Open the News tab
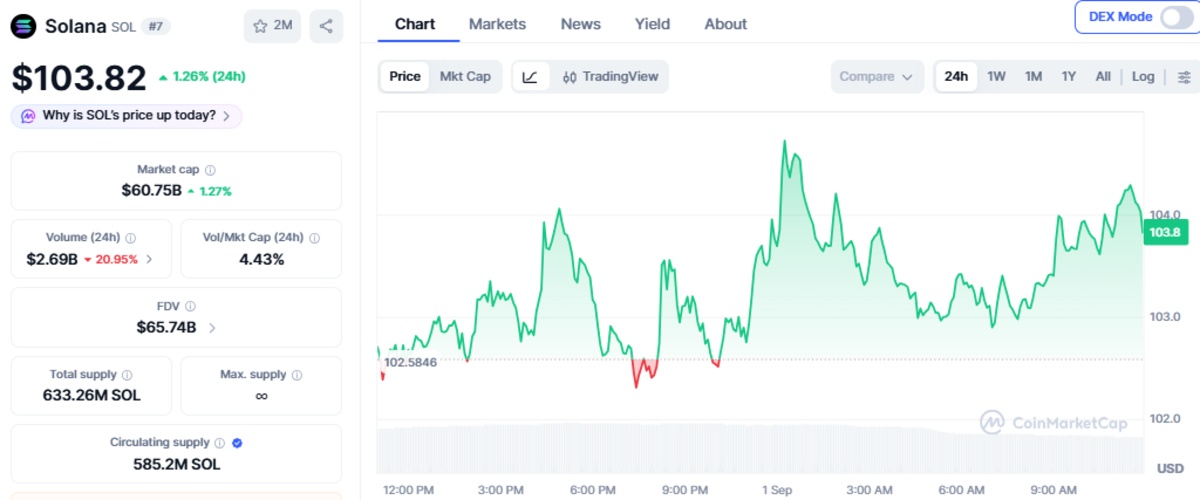Screen dimensions: 1200x500 pos(581,24)
